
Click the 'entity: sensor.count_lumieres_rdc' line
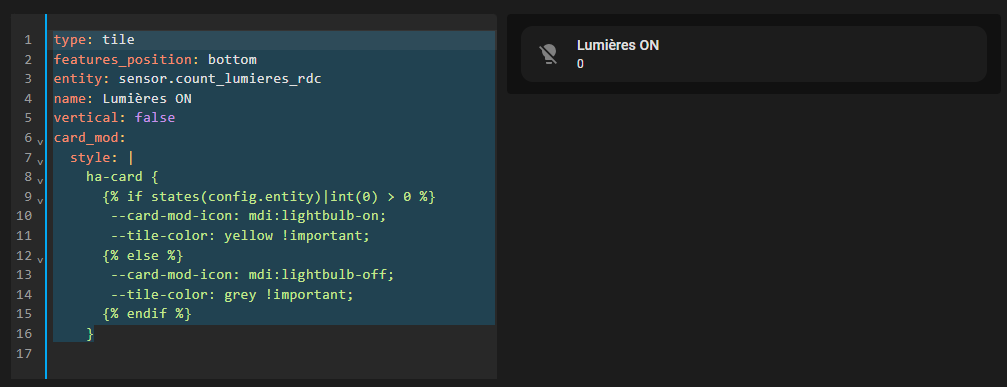tap(187, 79)
